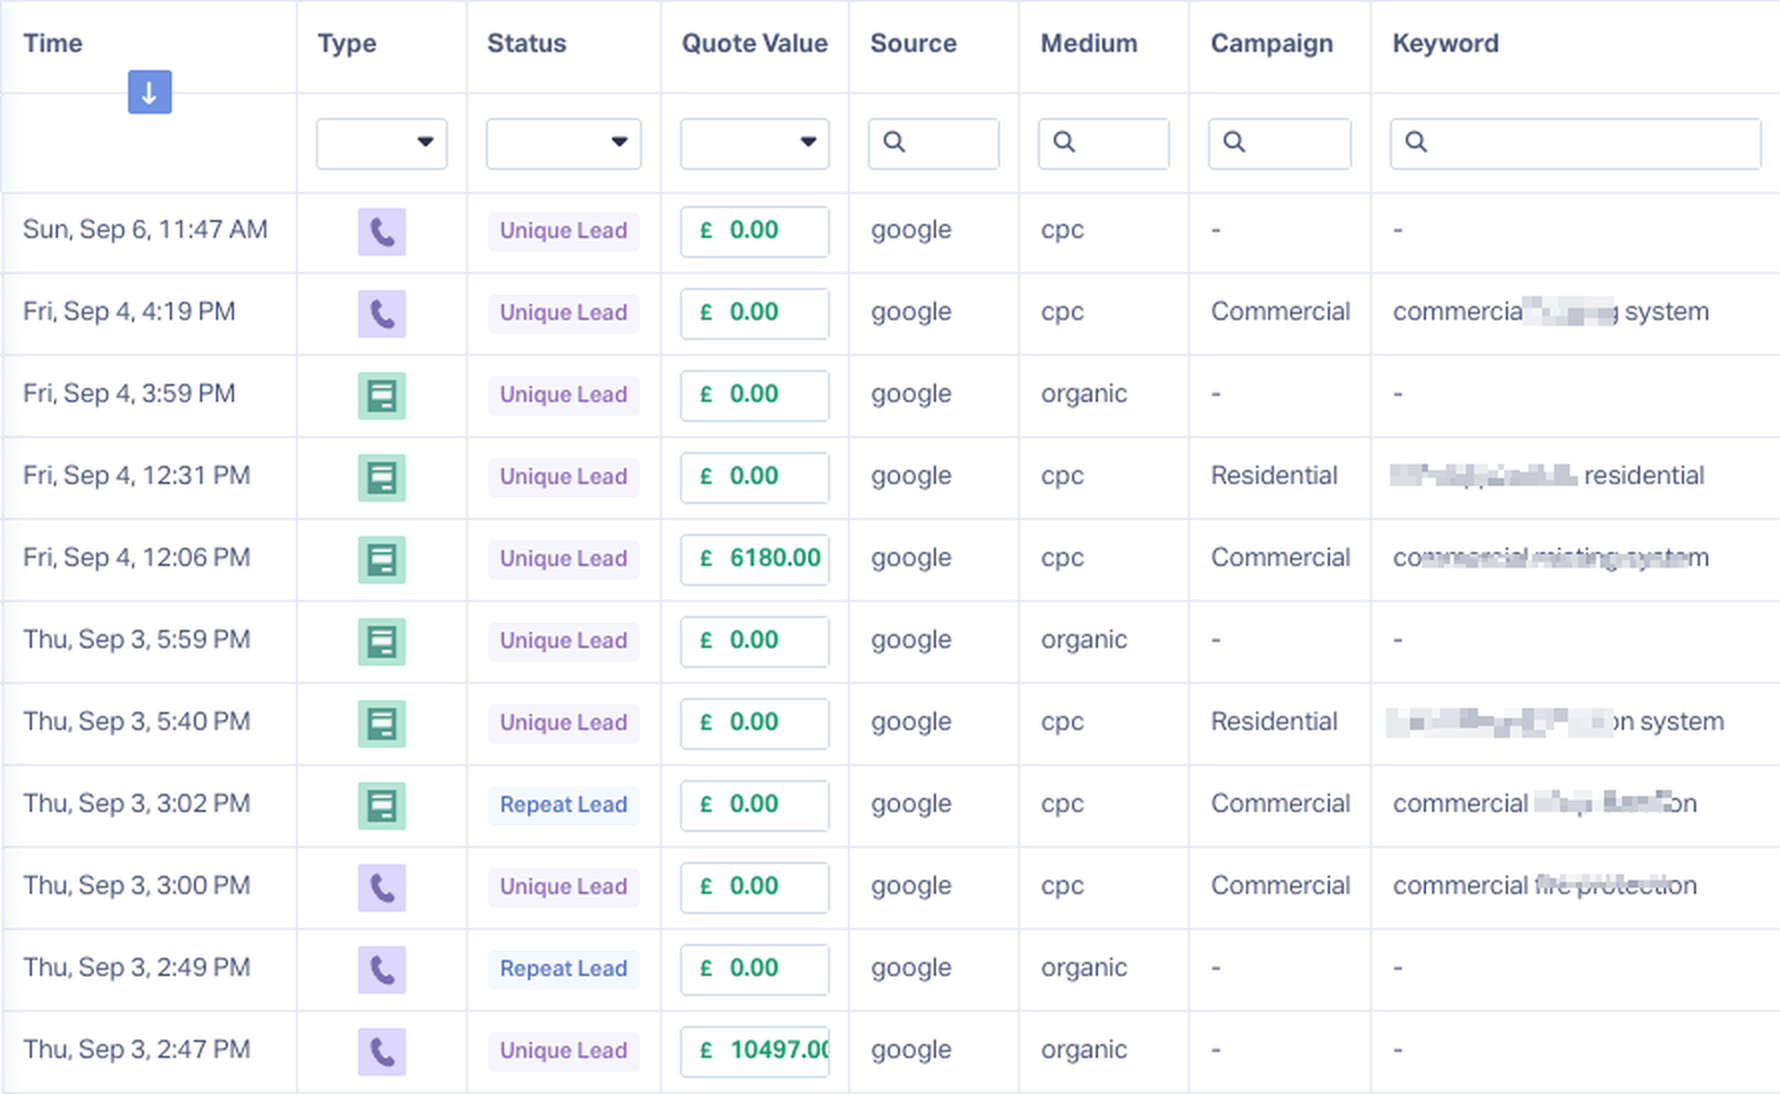Click Commercial campaign in Thu, Sep 3, 3:00 PM row
The image size is (1780, 1094).
click(x=1281, y=886)
